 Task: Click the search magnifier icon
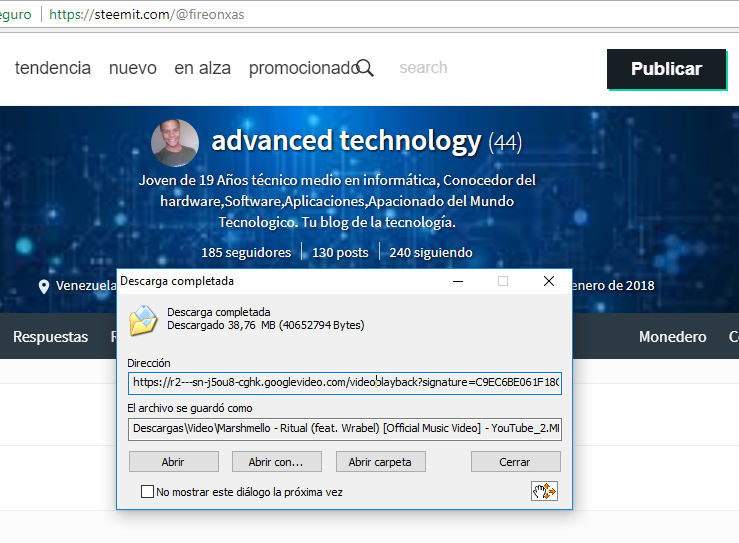pyautogui.click(x=365, y=68)
